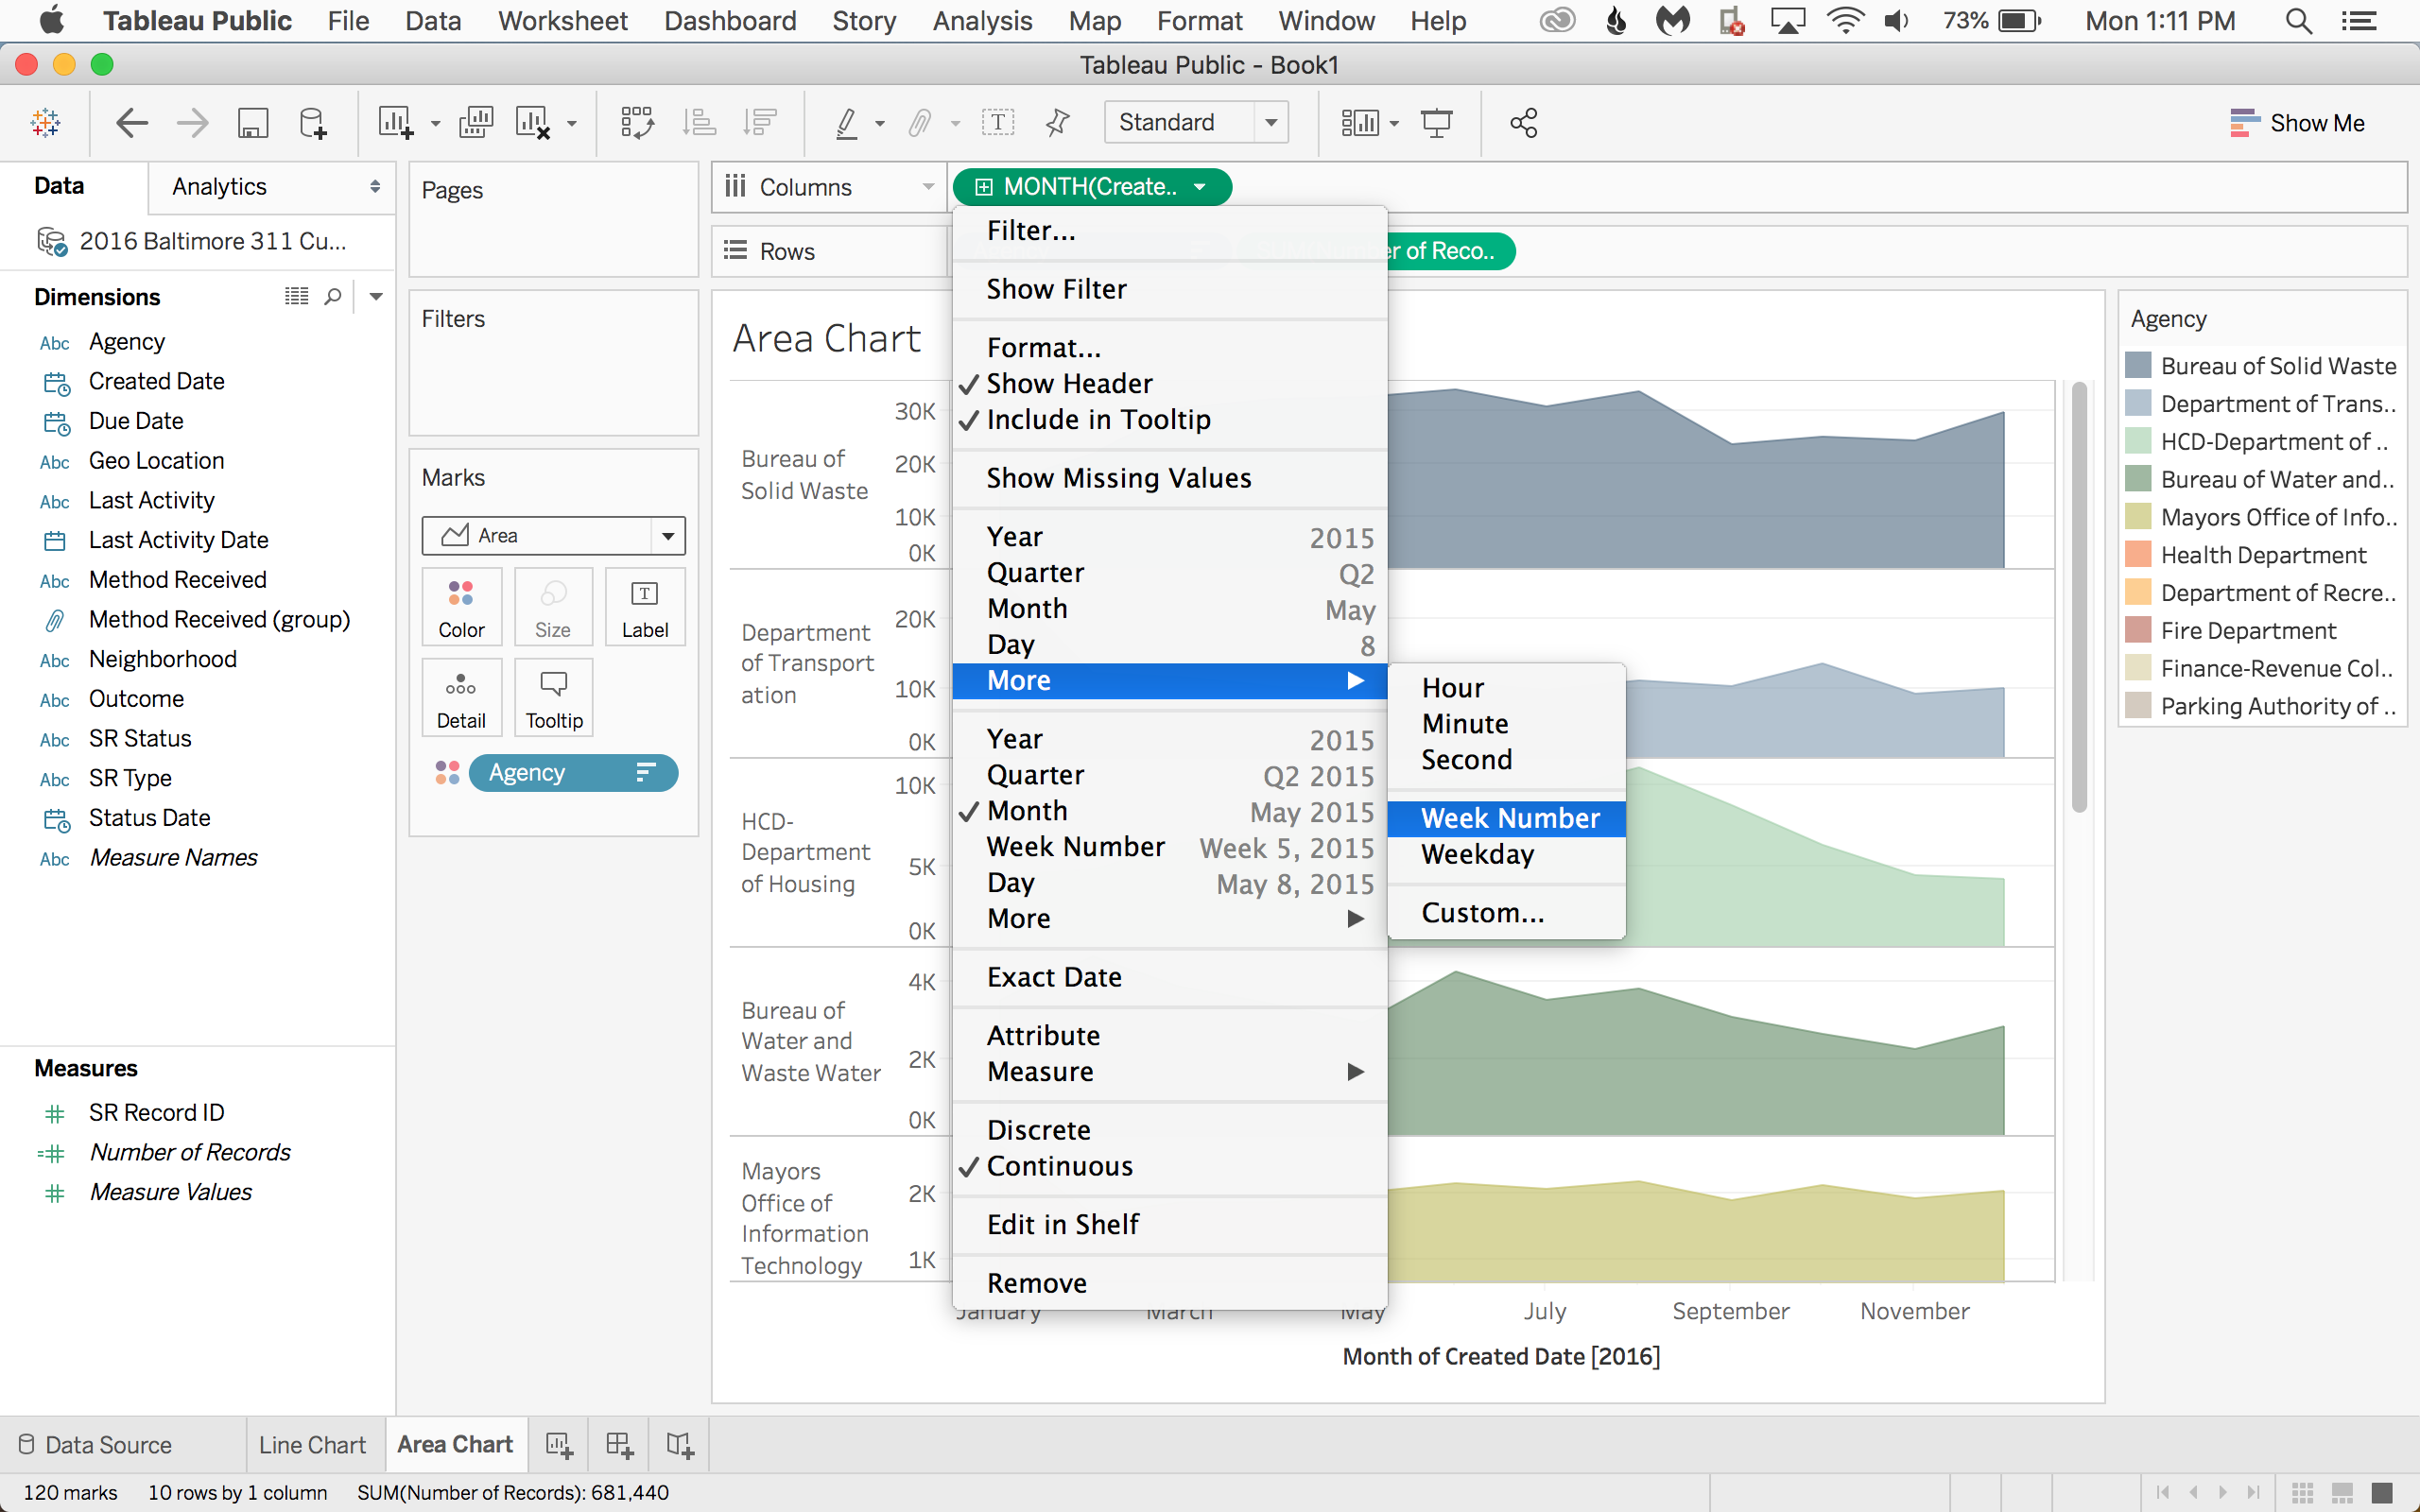Open the Color card in Marks
This screenshot has width=2420, height=1512.
click(x=461, y=607)
